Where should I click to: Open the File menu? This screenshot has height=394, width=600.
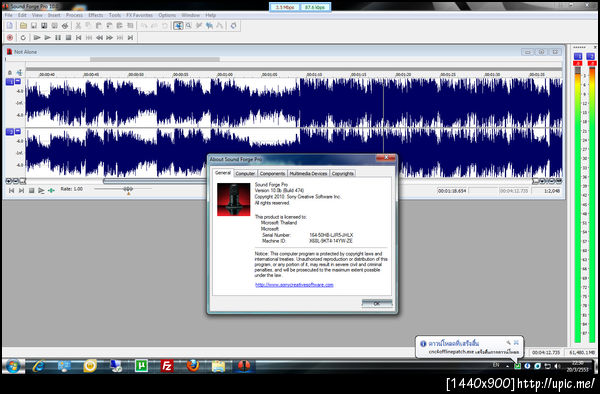click(x=9, y=15)
